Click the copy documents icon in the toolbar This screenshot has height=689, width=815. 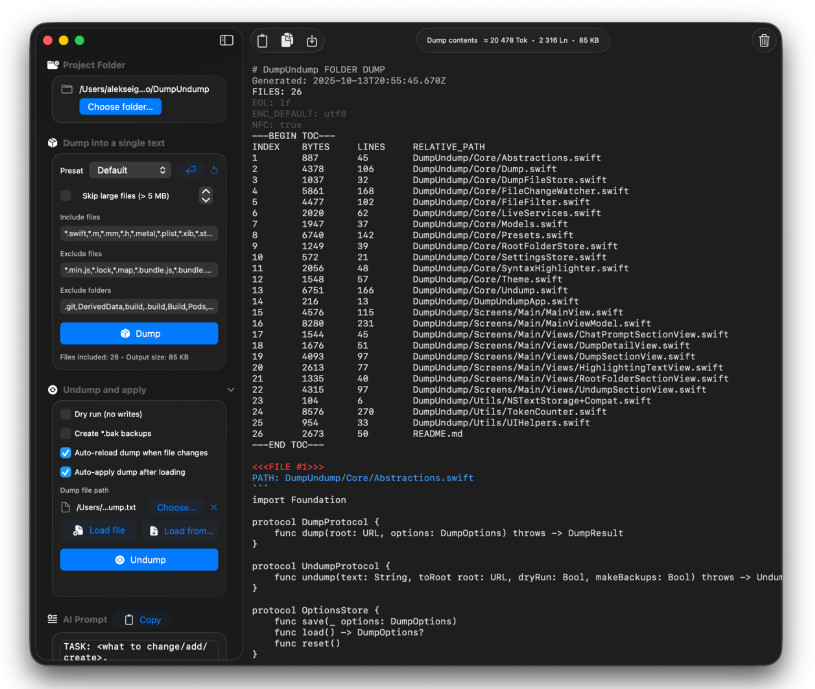[x=287, y=40]
